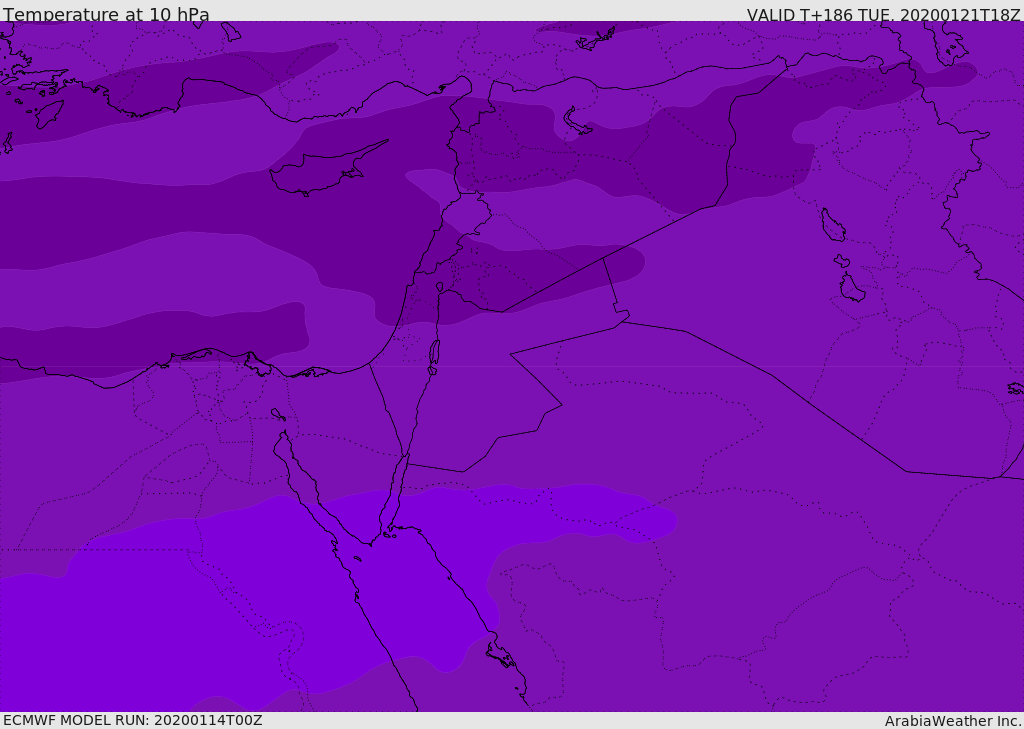The image size is (1024, 729).
Task: Click the 'ArabiaWeather Inc' credit text
Action: pos(953,721)
